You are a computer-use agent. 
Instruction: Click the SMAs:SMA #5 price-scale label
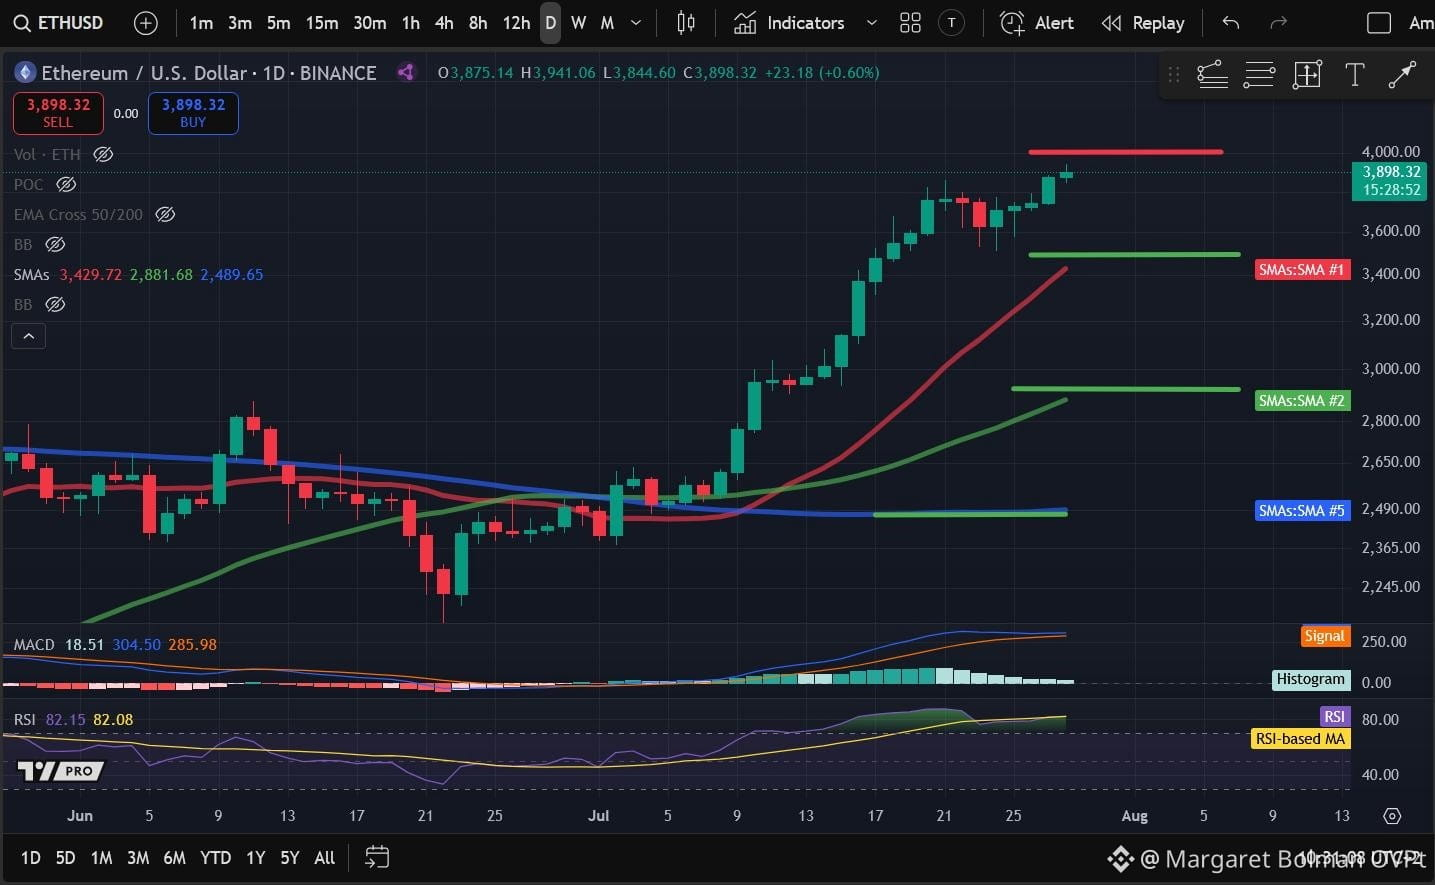[x=1302, y=511]
